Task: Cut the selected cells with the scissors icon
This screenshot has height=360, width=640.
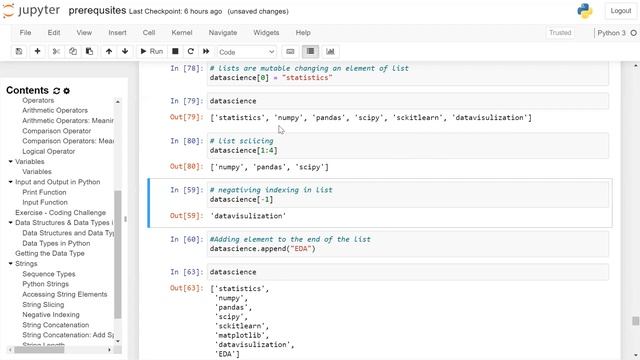Action: tap(56, 51)
